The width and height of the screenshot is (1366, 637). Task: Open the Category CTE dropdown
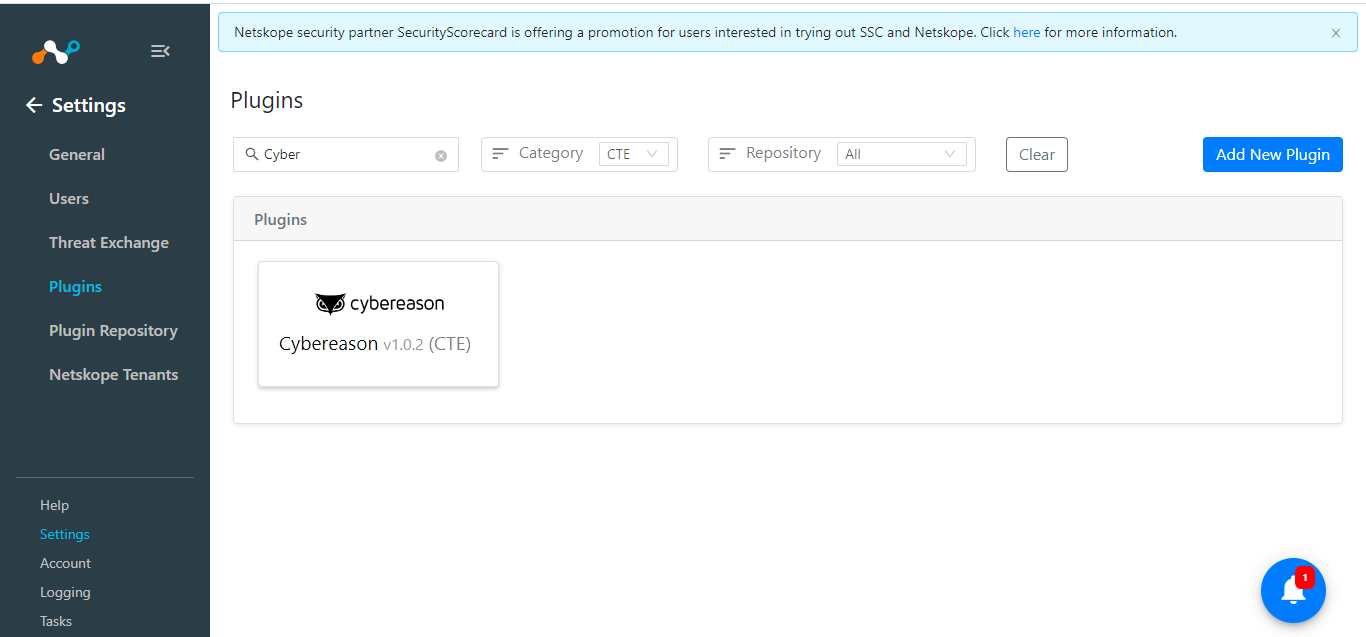tap(633, 154)
